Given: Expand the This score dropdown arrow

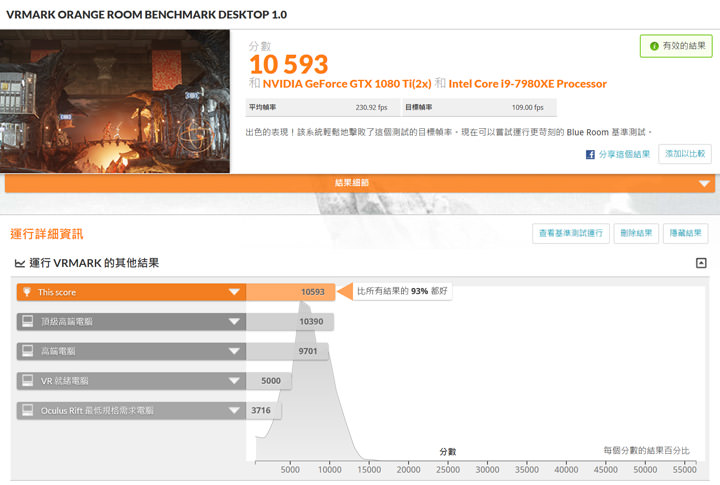Looking at the screenshot, I should click(x=234, y=292).
